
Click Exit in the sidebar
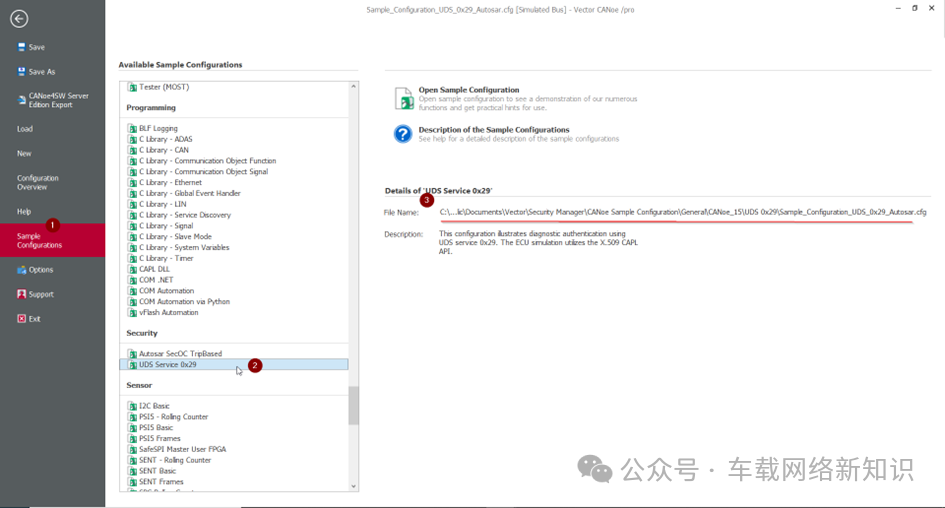point(34,319)
